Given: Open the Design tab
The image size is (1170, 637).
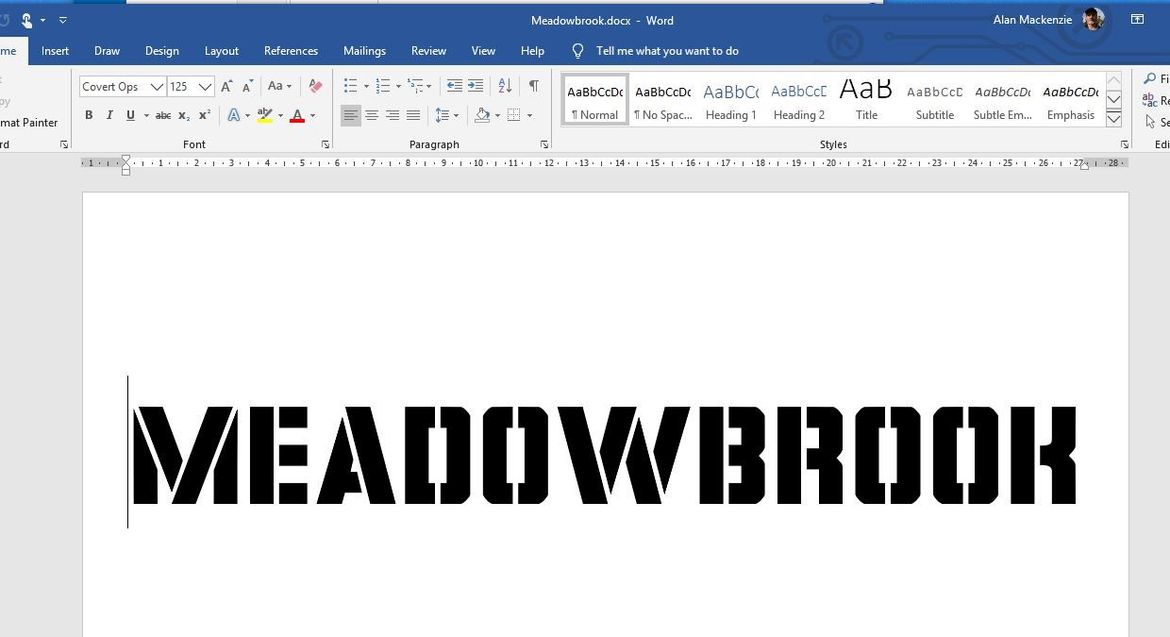Looking at the screenshot, I should pos(162,51).
